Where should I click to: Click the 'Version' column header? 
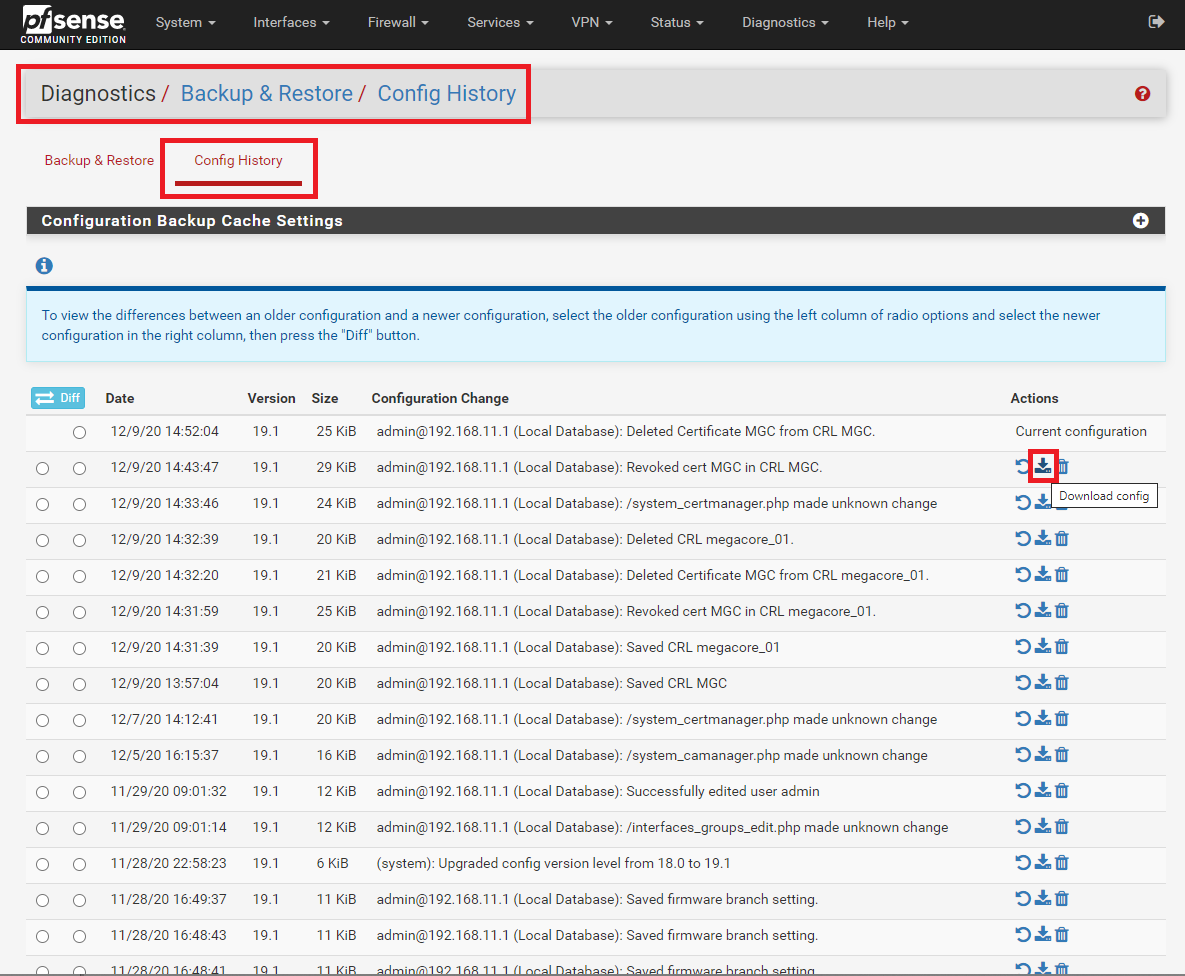(271, 398)
